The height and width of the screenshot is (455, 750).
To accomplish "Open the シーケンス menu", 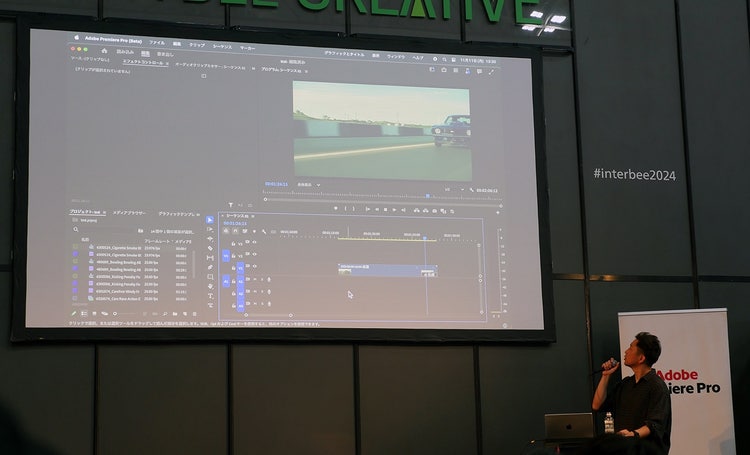I will click(x=222, y=46).
